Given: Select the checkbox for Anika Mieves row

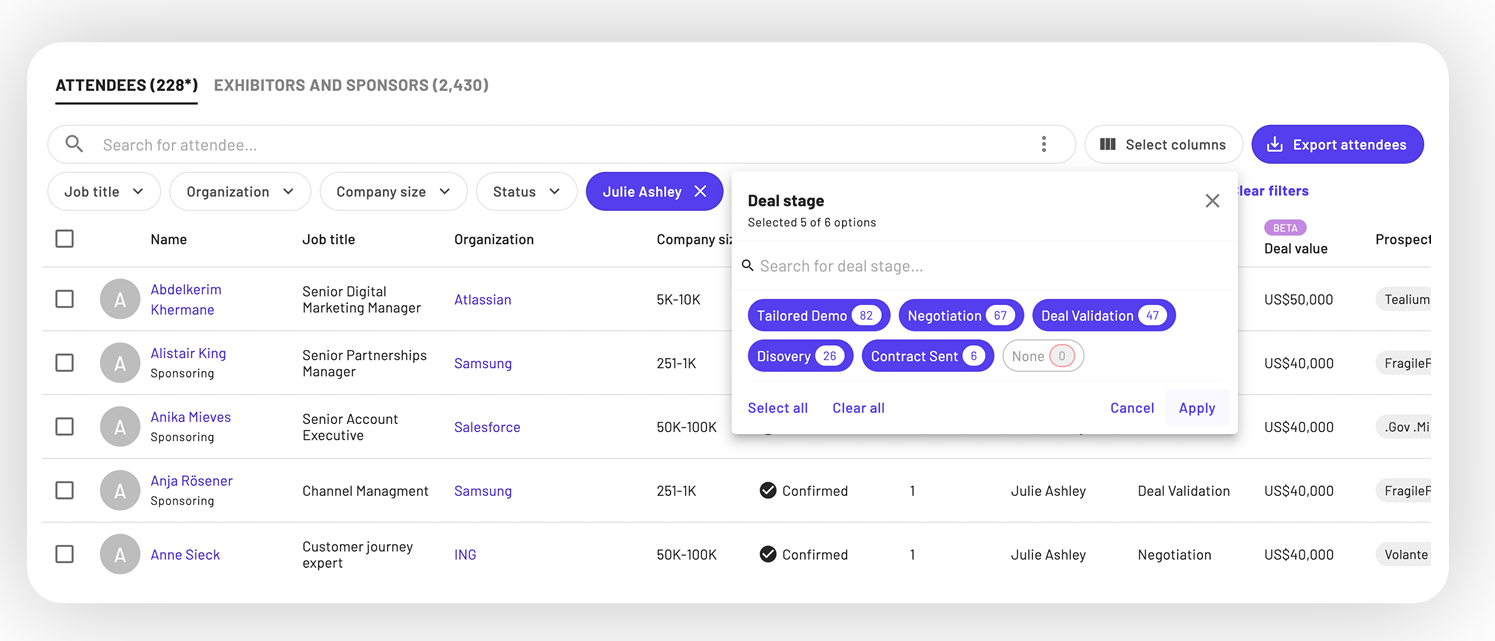Looking at the screenshot, I should (x=65, y=427).
